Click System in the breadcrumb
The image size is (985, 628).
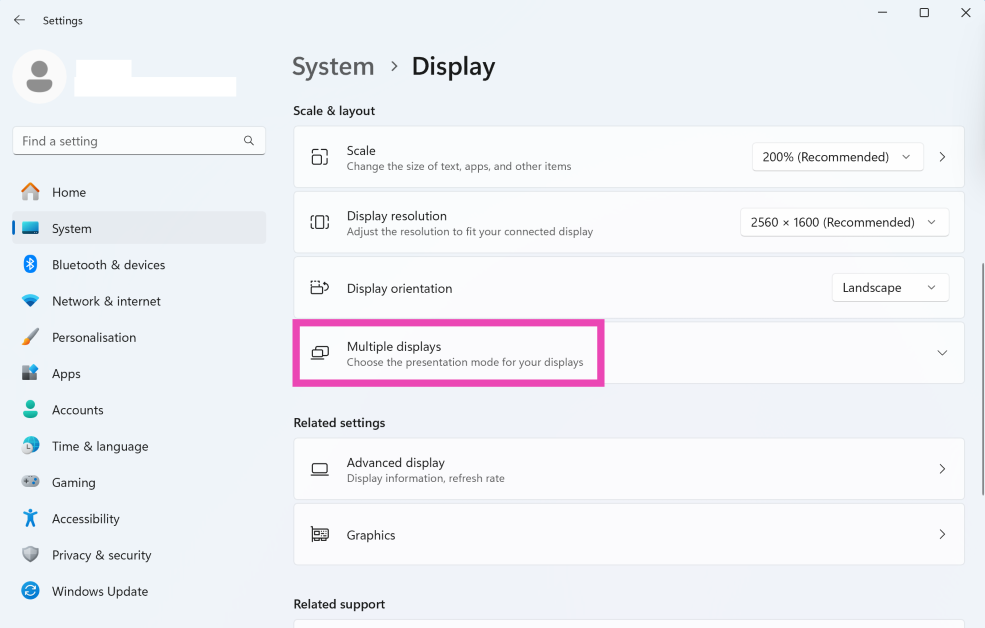(x=333, y=67)
